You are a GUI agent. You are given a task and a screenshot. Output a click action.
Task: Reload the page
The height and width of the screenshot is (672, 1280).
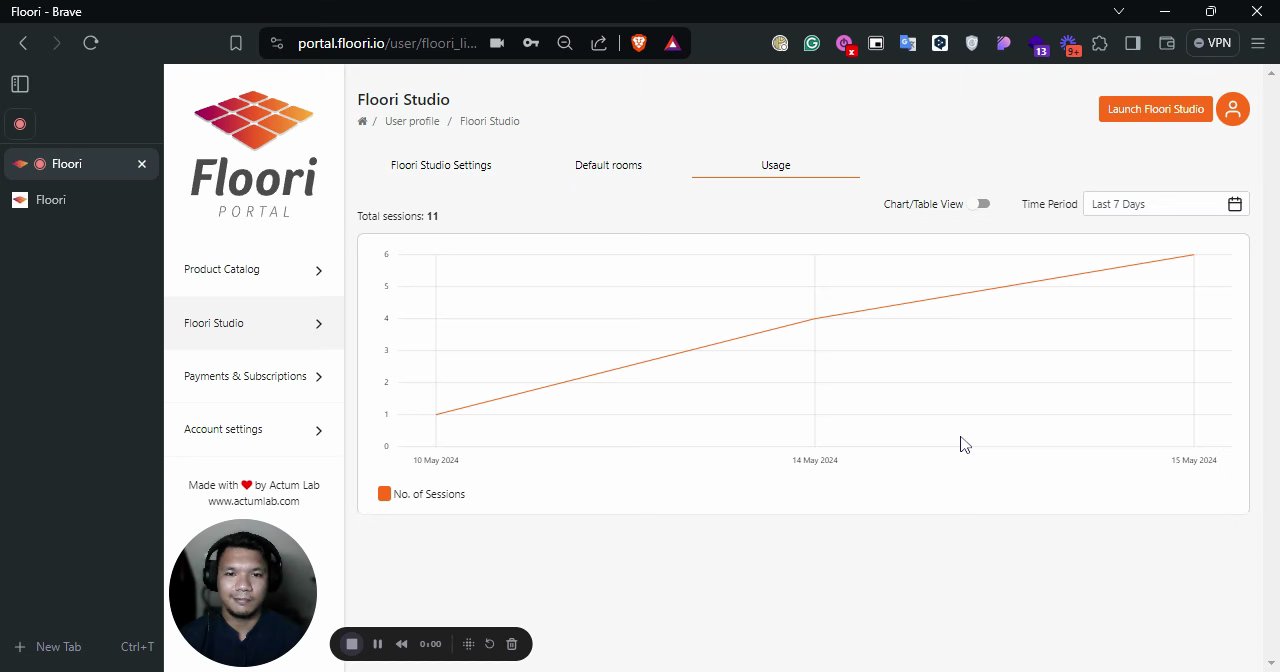91,43
